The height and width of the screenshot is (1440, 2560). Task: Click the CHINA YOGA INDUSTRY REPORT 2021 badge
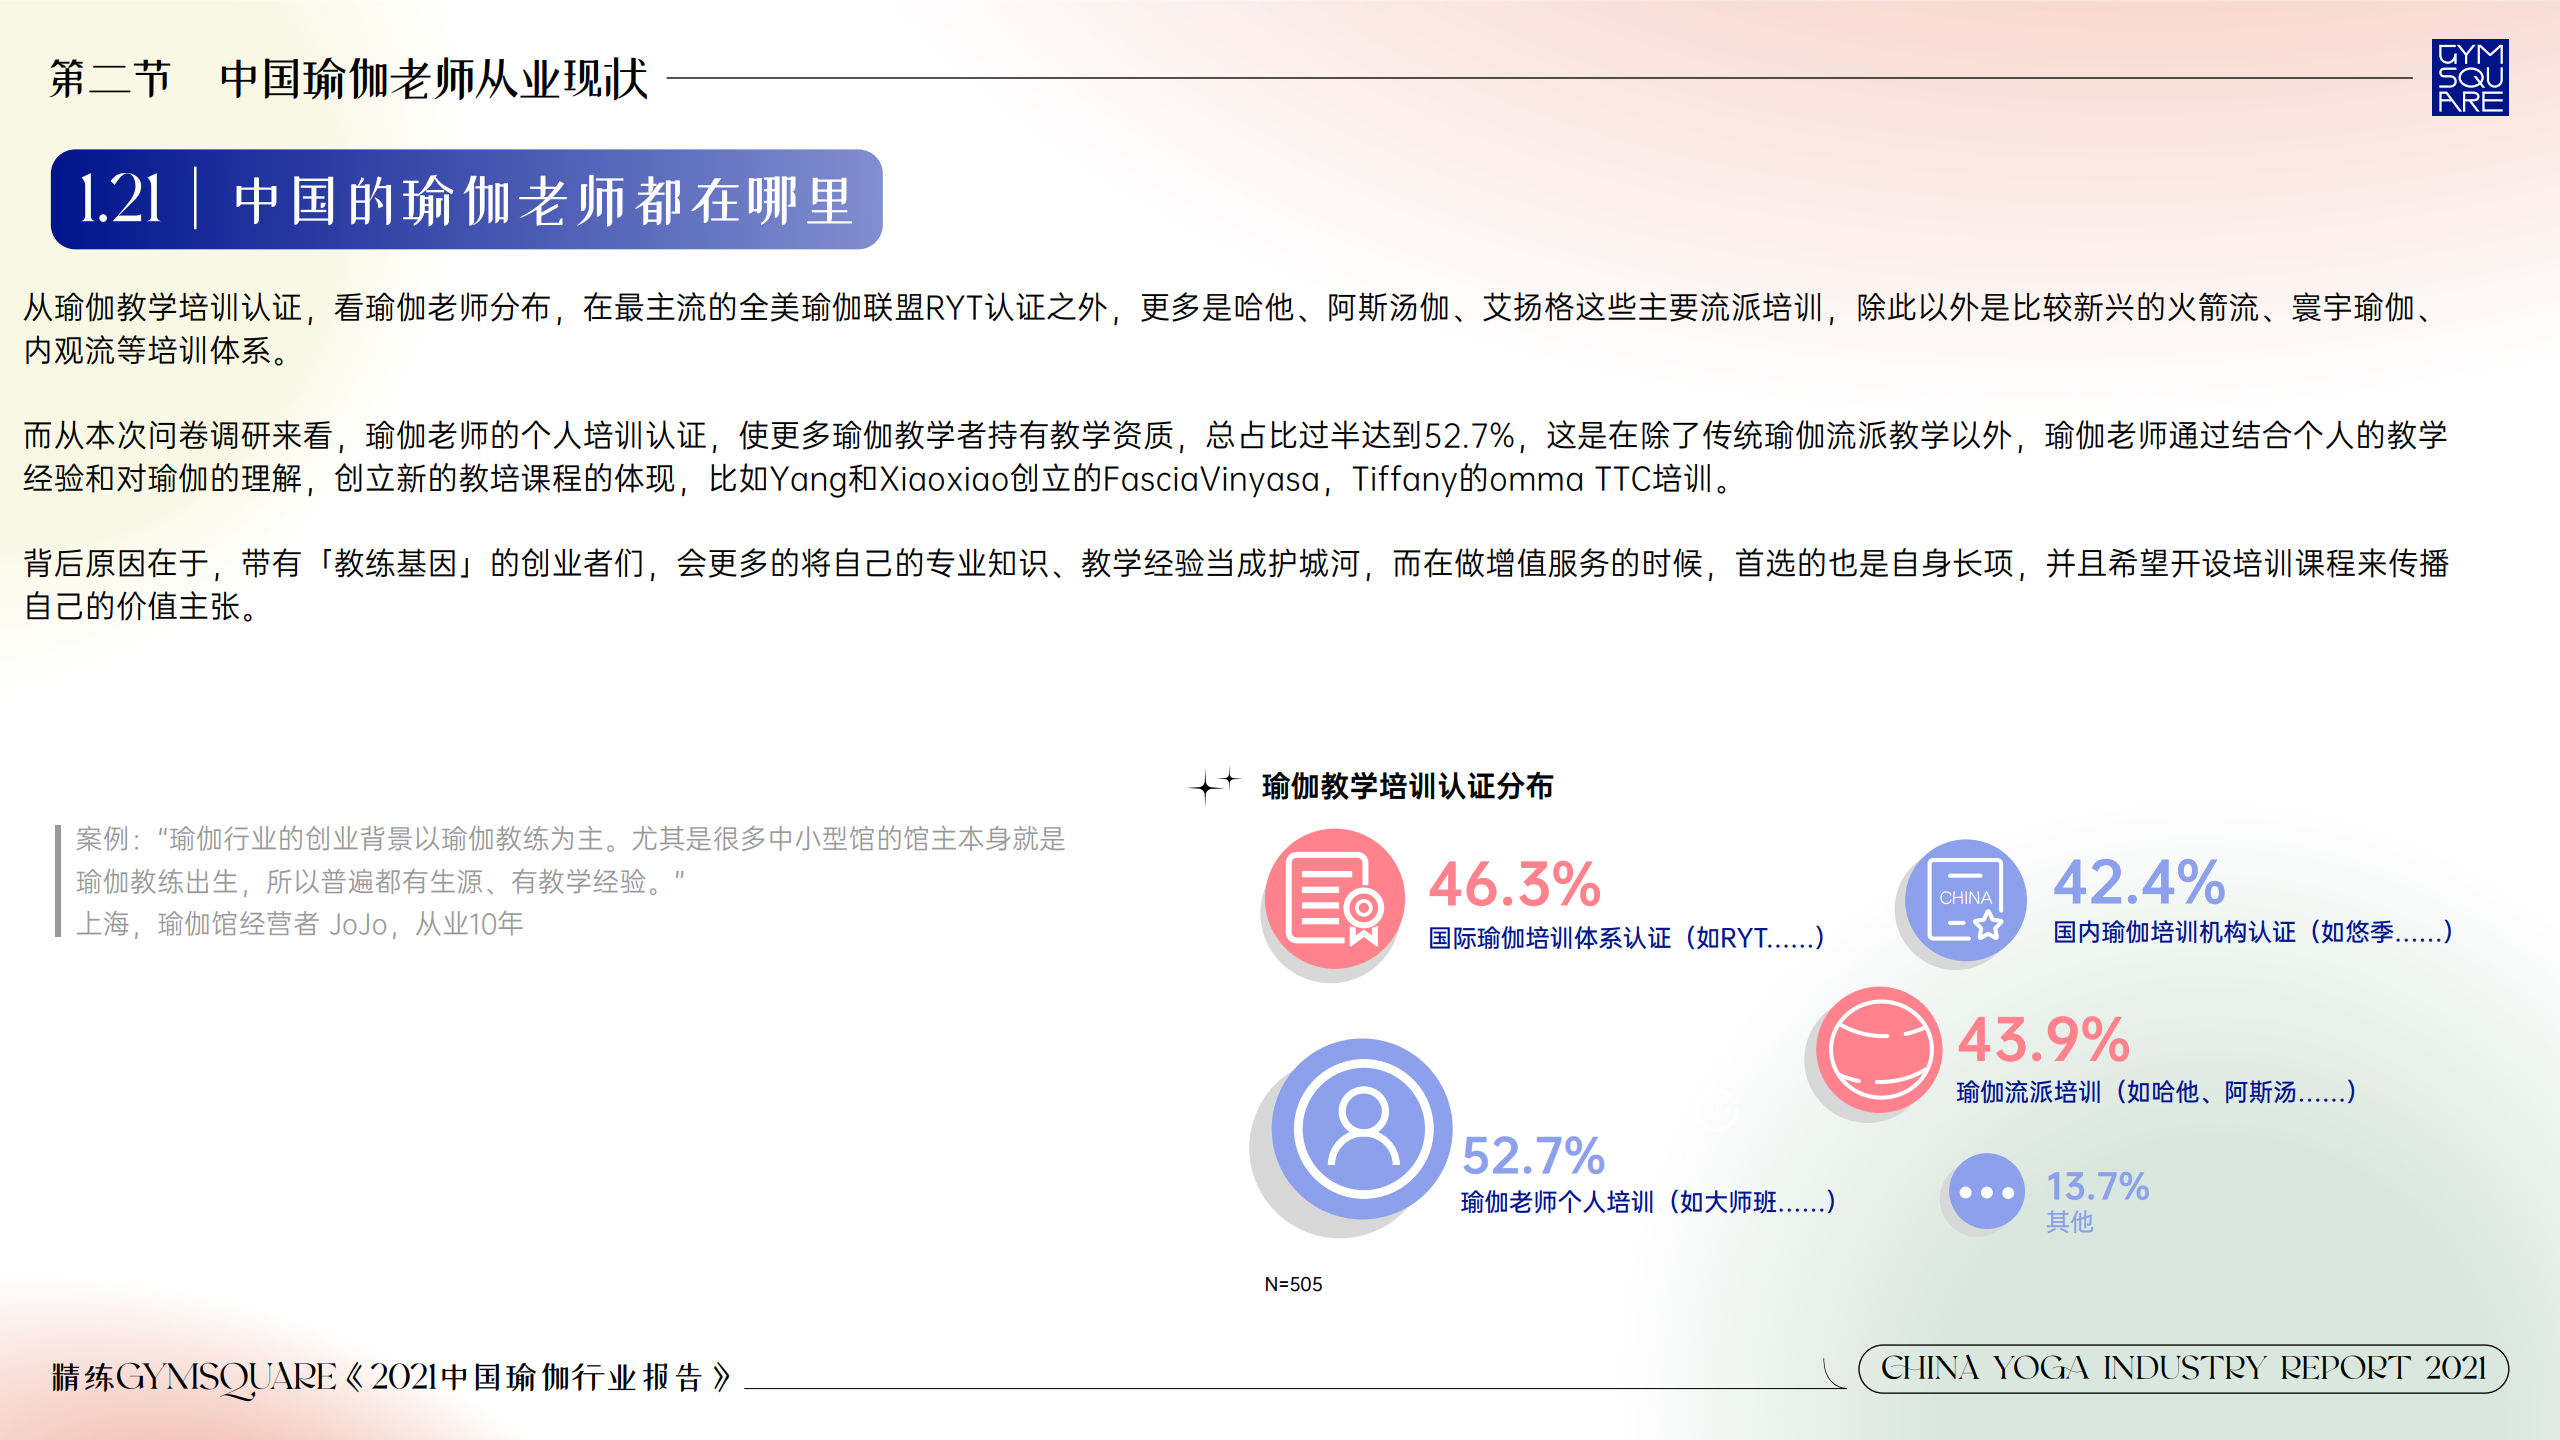click(2182, 1368)
